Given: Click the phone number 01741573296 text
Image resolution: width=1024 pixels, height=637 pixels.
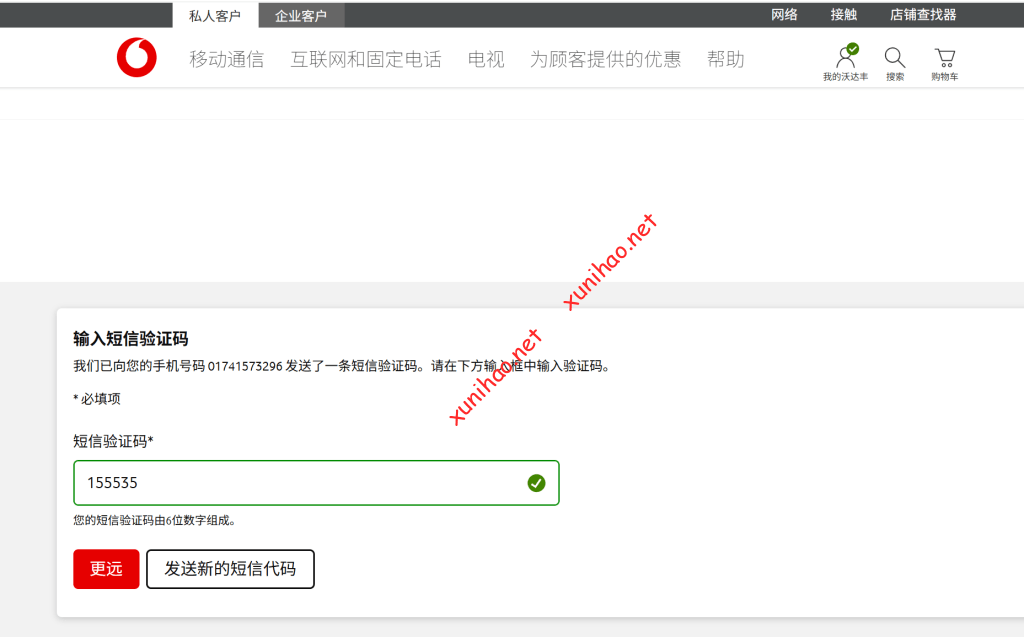Looking at the screenshot, I should click(245, 366).
